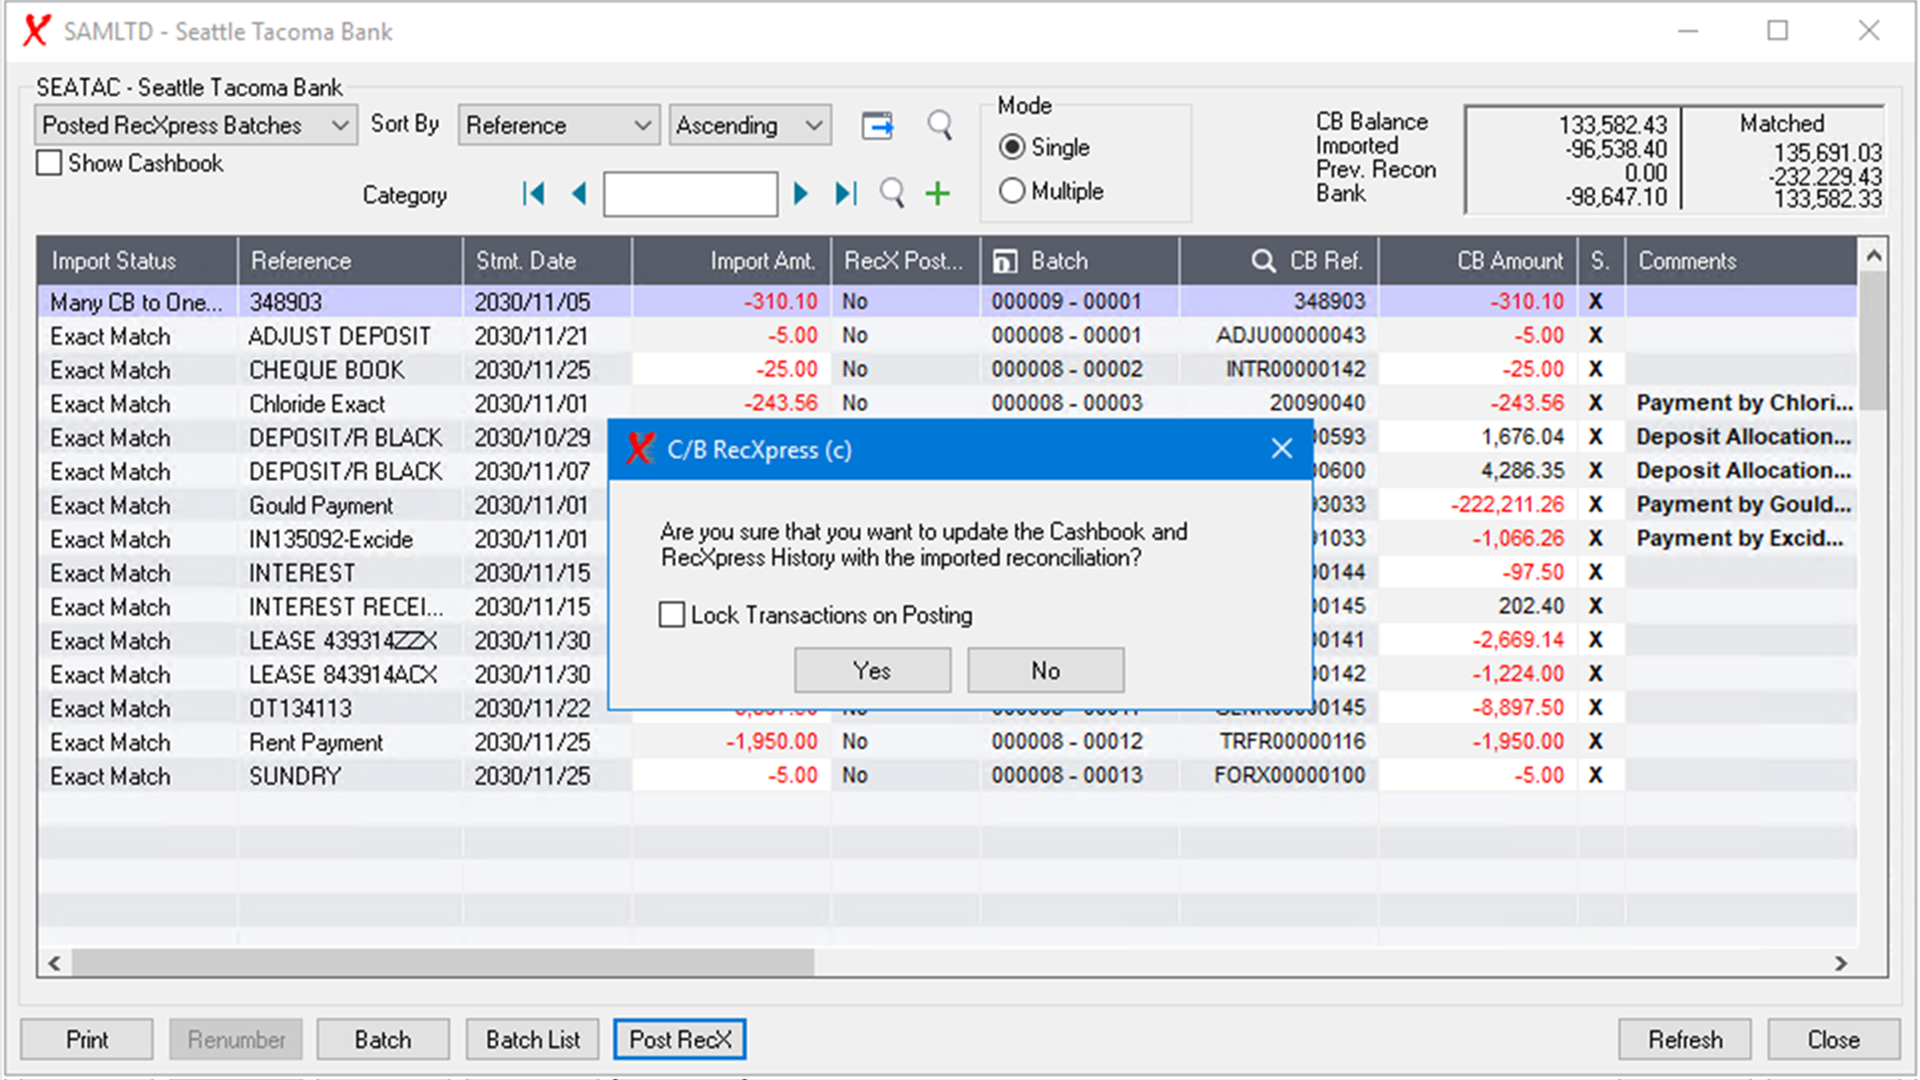
Task: Click inside the Category input field
Action: tap(690, 194)
